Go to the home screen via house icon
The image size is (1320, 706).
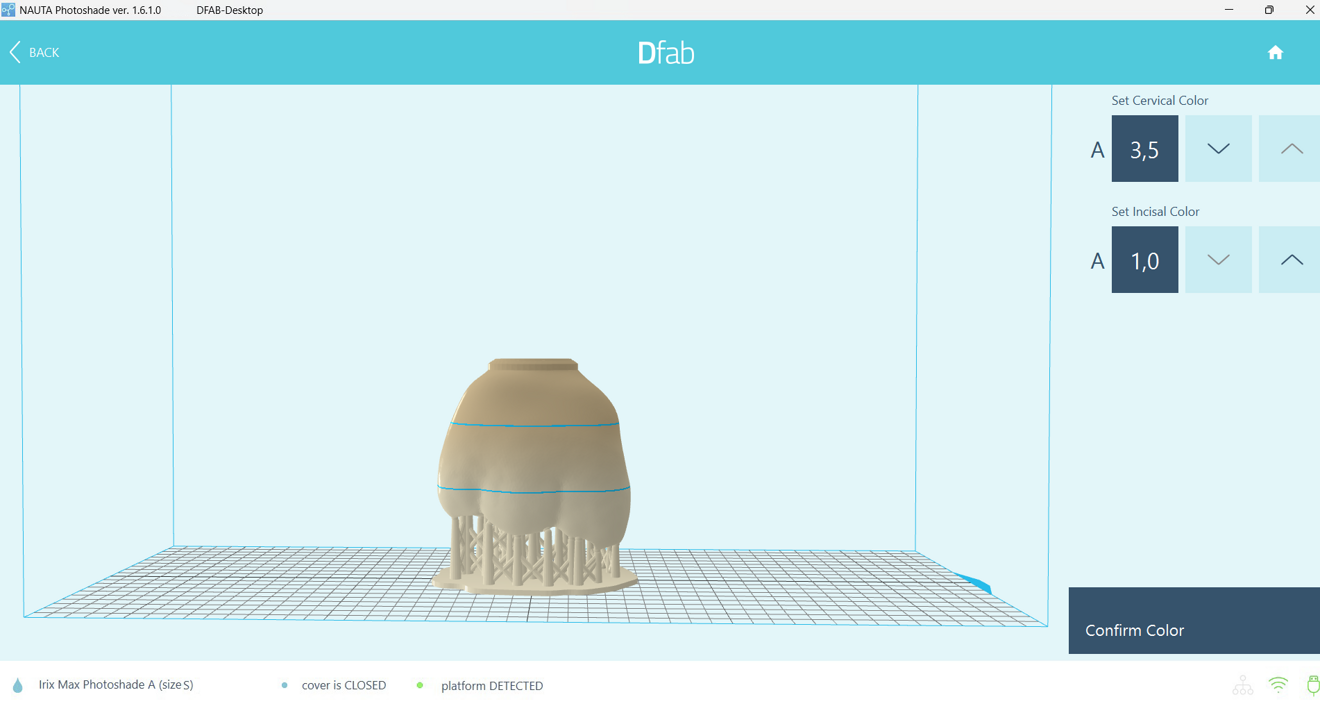click(x=1275, y=53)
